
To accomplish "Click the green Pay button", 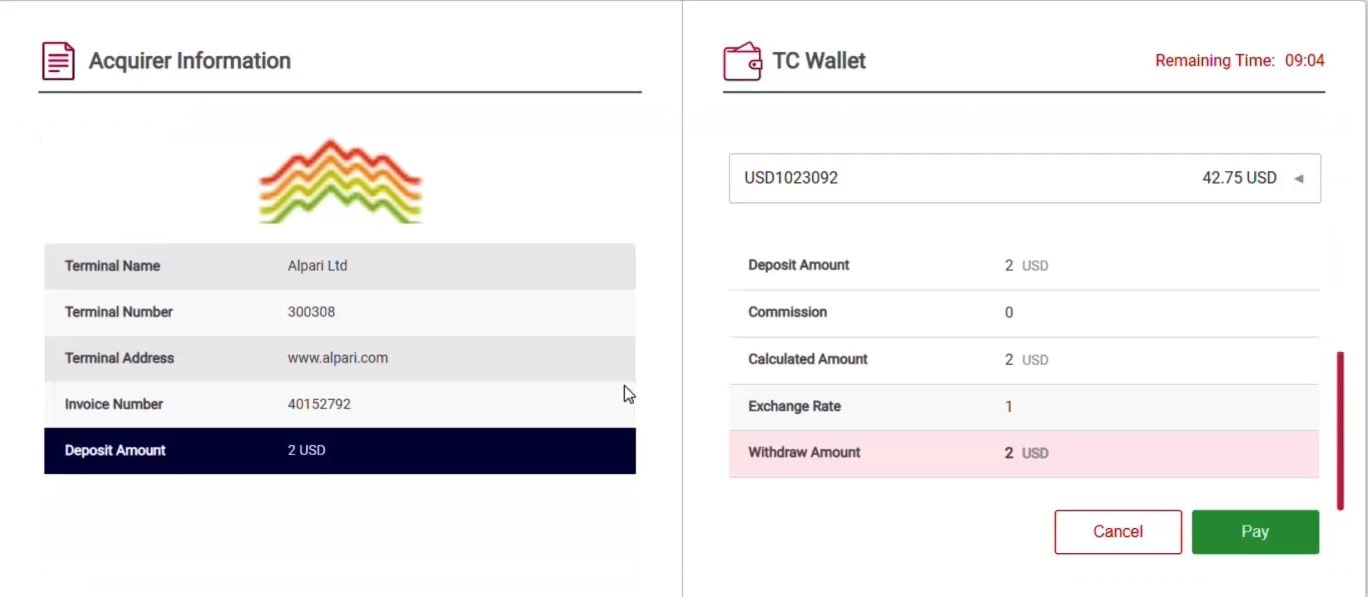I will coord(1255,532).
